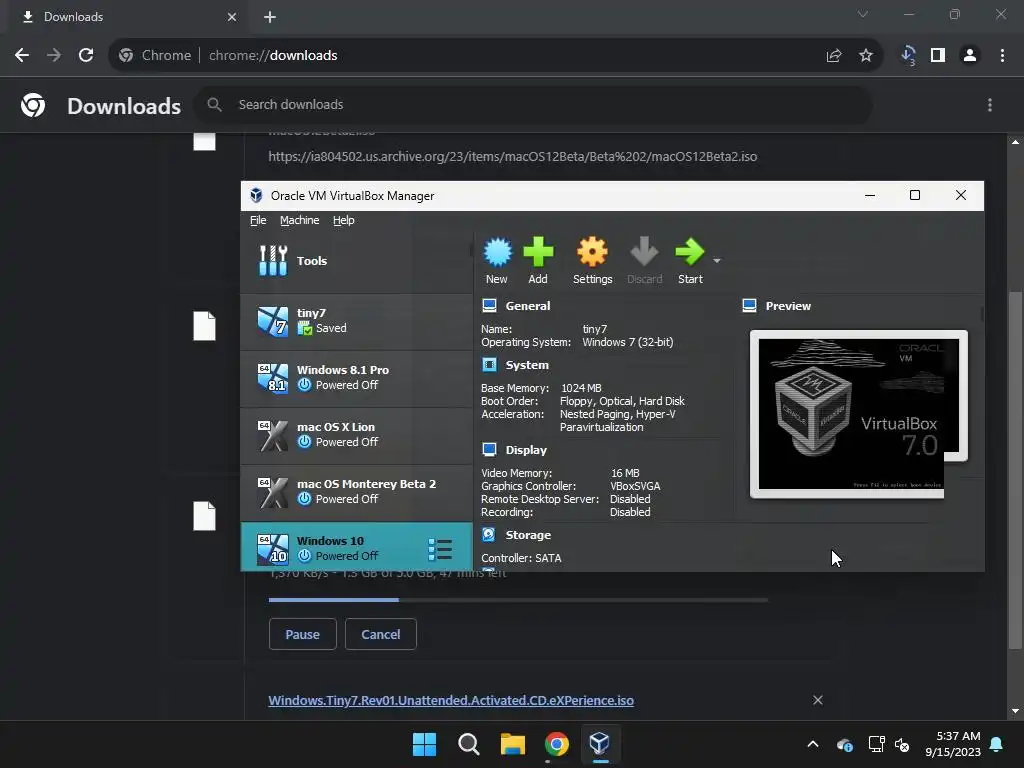The width and height of the screenshot is (1024, 768).
Task: Click the Storage section header
Action: tap(528, 535)
